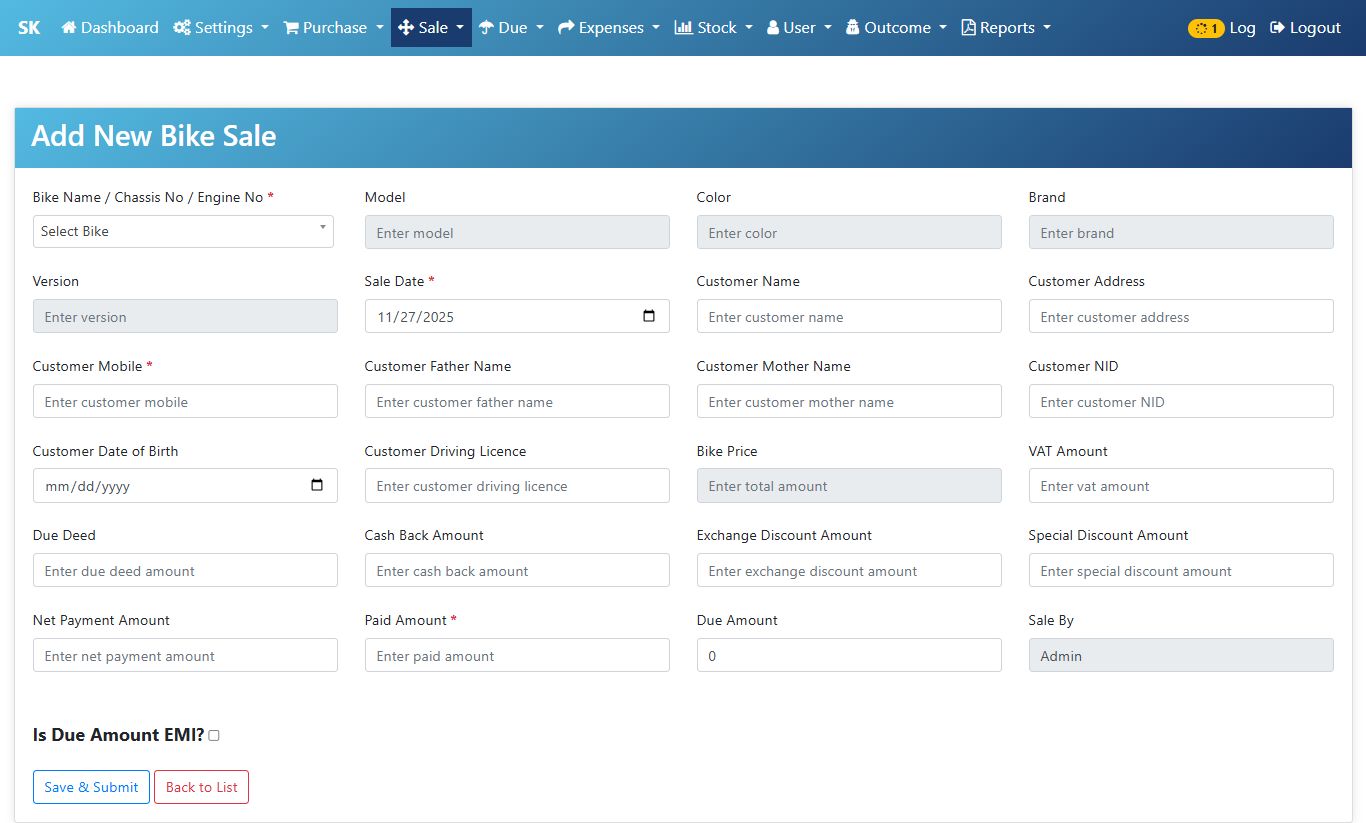Open Customer Date of Birth calendar icon
Image resolution: width=1366 pixels, height=823 pixels.
(317, 486)
